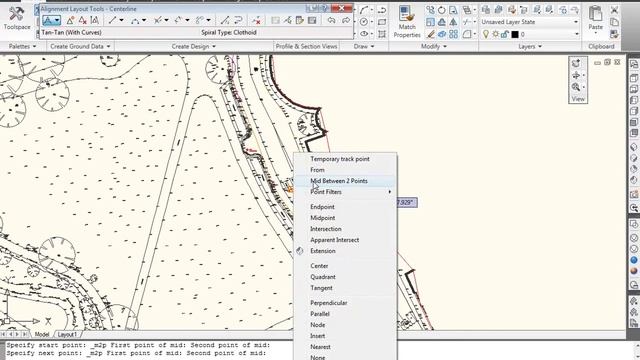Select Perpendicular object snap
The height and width of the screenshot is (360, 640).
point(345,303)
